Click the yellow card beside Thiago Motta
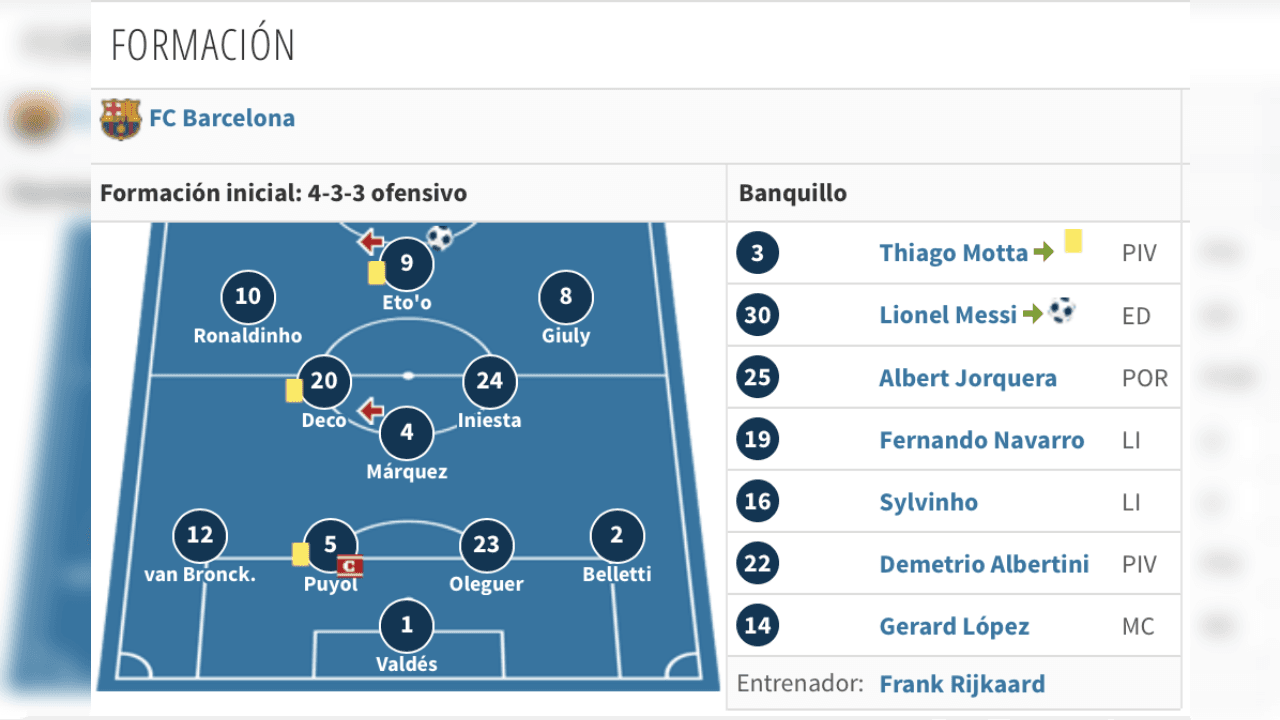Viewport: 1280px width, 720px height. (x=1073, y=241)
